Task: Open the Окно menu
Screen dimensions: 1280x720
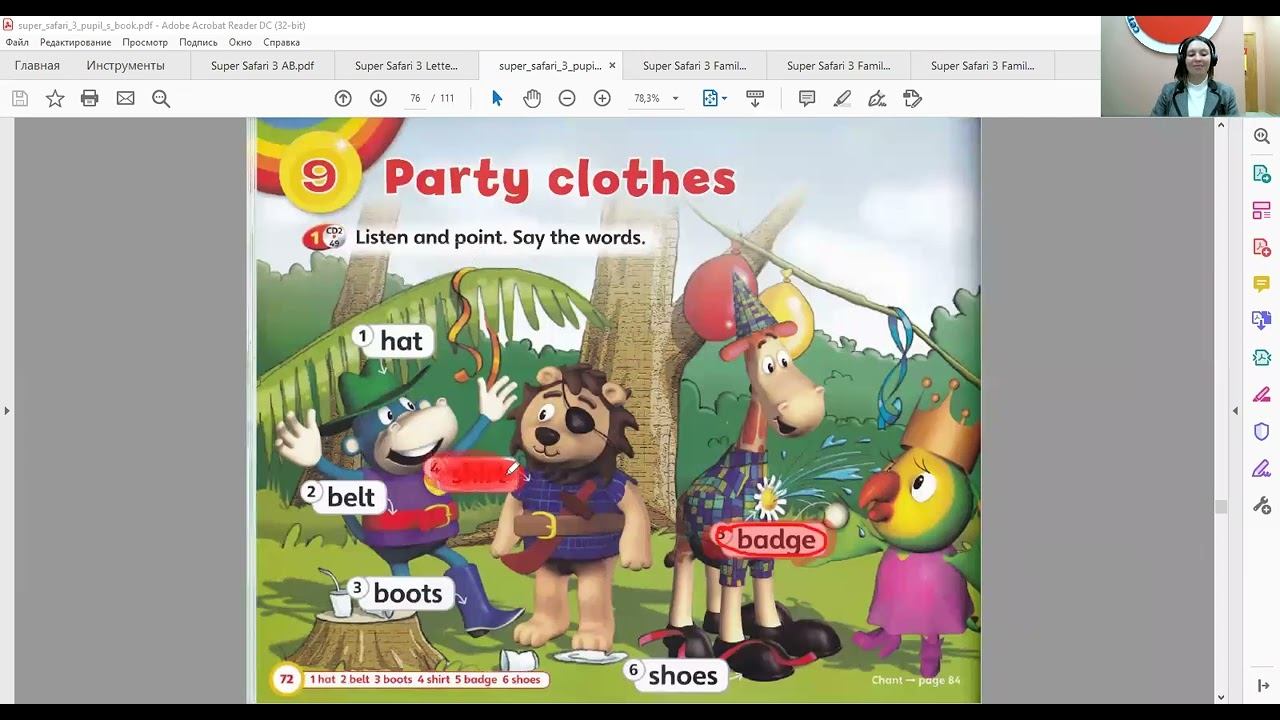Action: 240,42
